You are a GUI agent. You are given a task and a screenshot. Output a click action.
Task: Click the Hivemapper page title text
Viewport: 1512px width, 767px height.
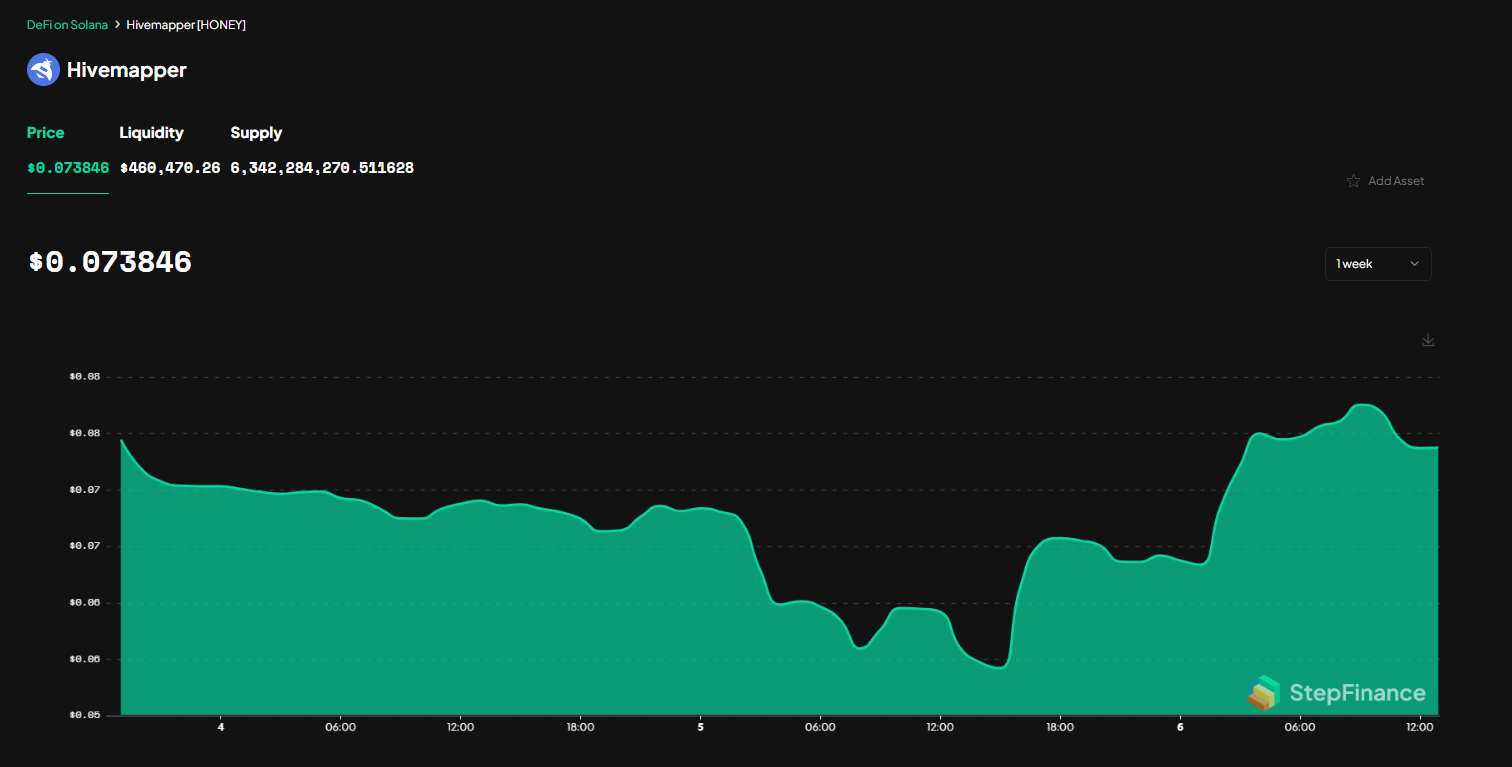pos(127,70)
